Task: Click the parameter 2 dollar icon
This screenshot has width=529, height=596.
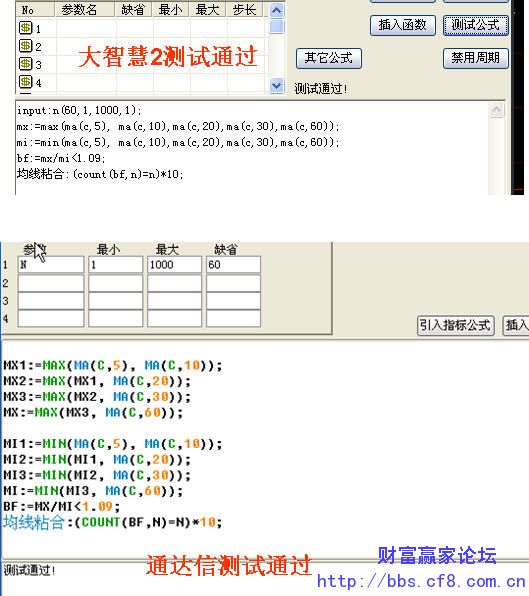Action: click(25, 46)
